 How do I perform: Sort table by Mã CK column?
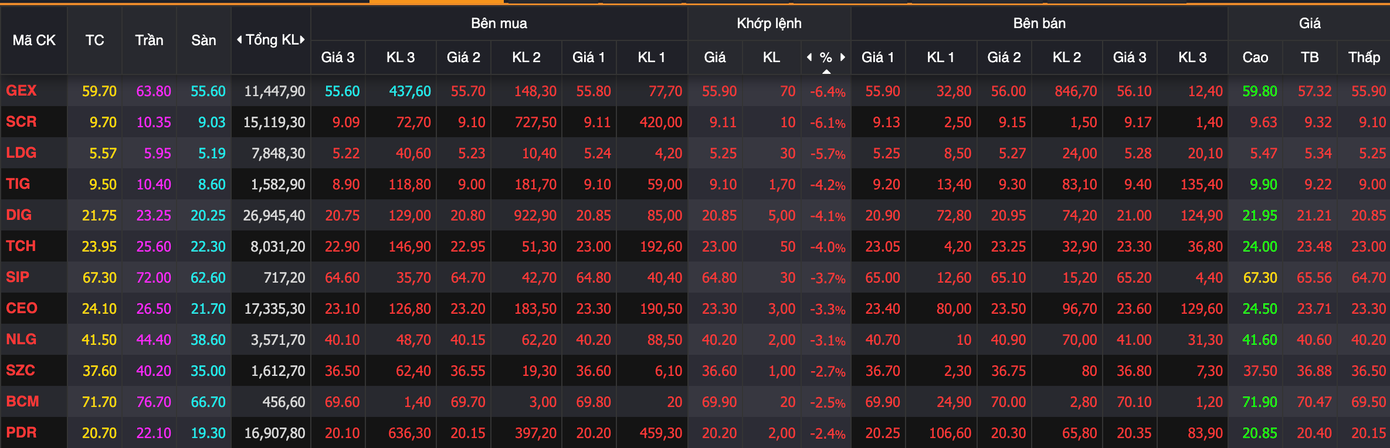pos(34,40)
